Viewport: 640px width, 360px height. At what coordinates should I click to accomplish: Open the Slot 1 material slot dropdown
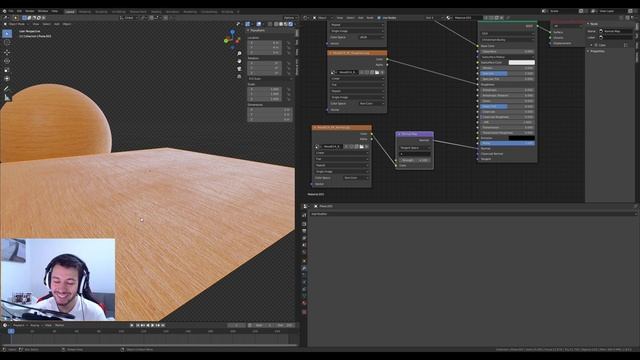click(434, 18)
